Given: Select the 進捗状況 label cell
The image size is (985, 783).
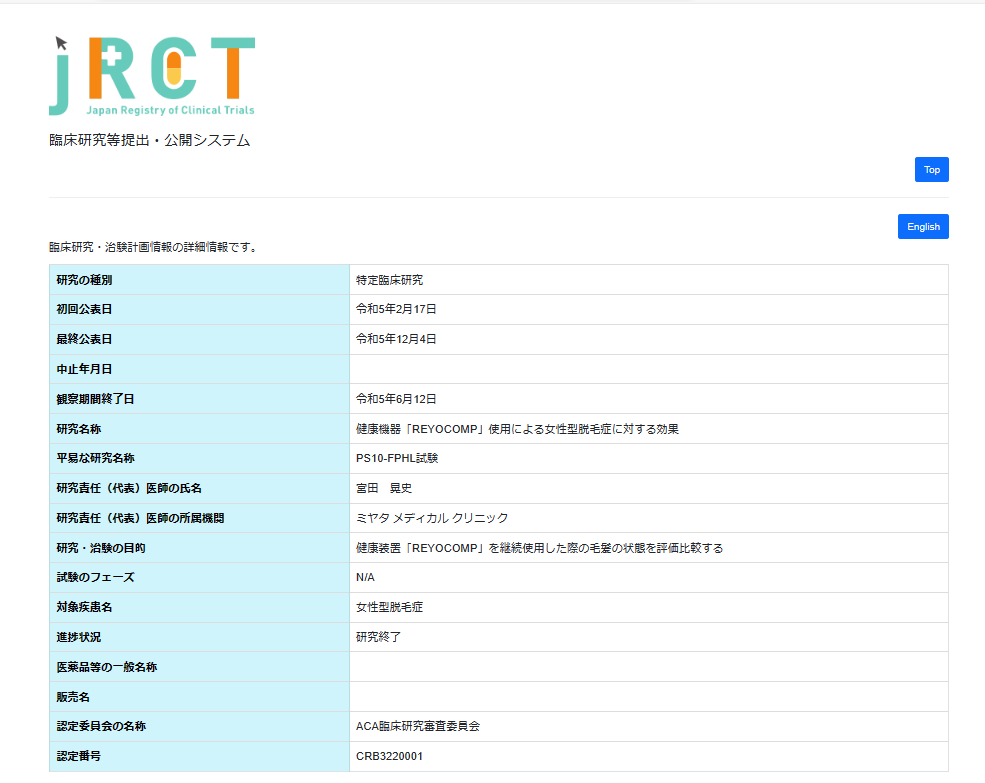Looking at the screenshot, I should (199, 637).
